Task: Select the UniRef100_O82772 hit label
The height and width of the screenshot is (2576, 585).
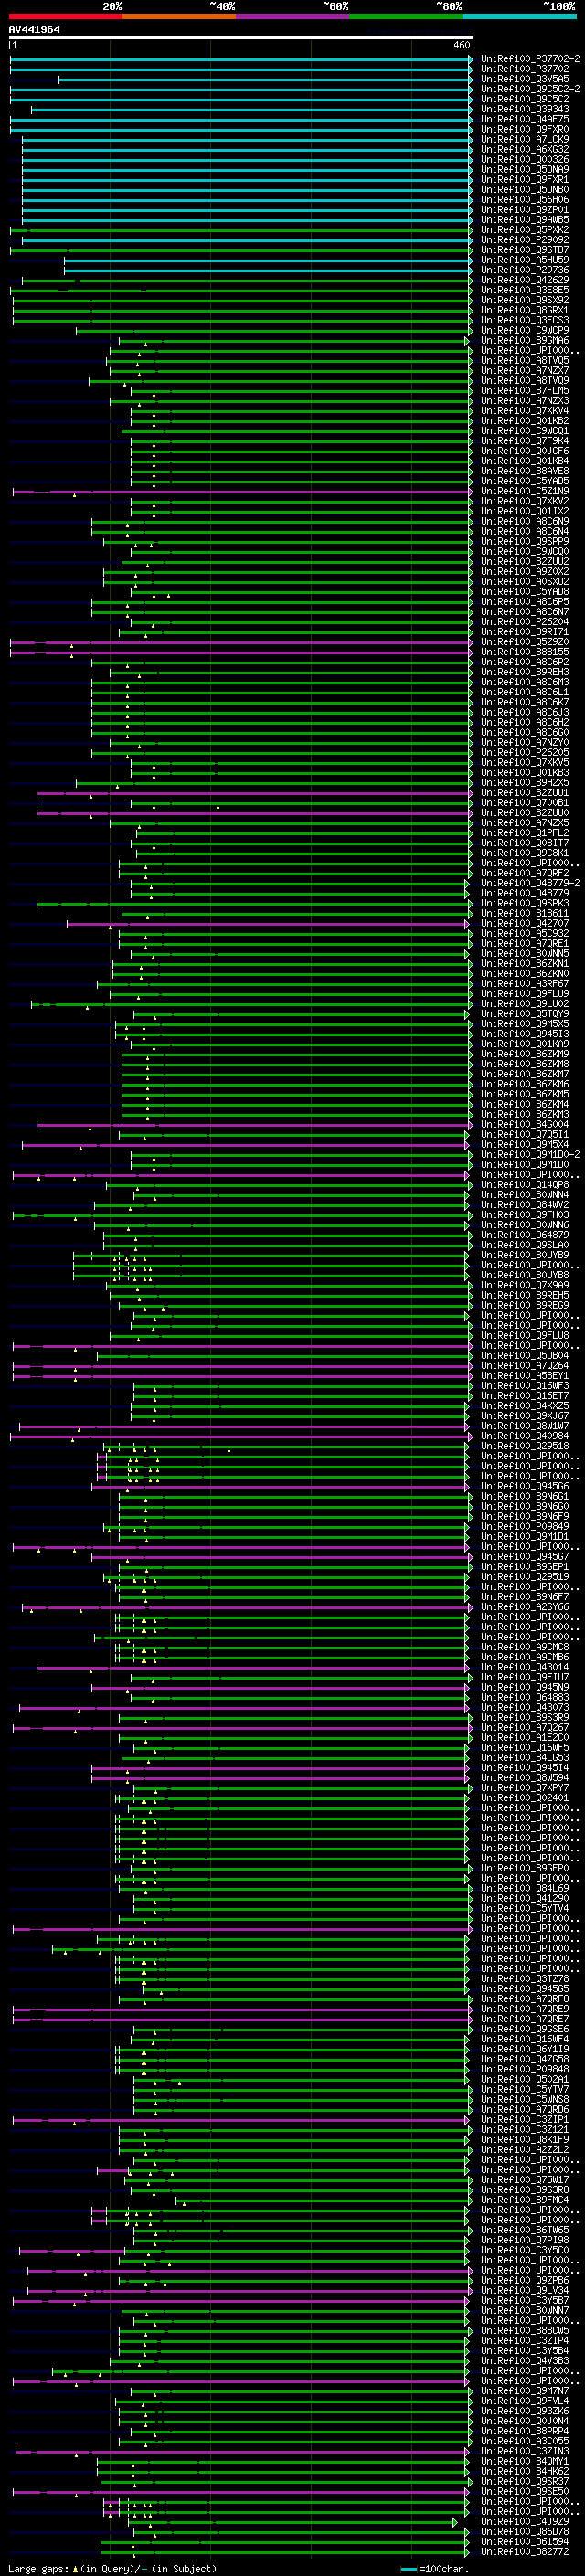Action: [x=524, y=2551]
